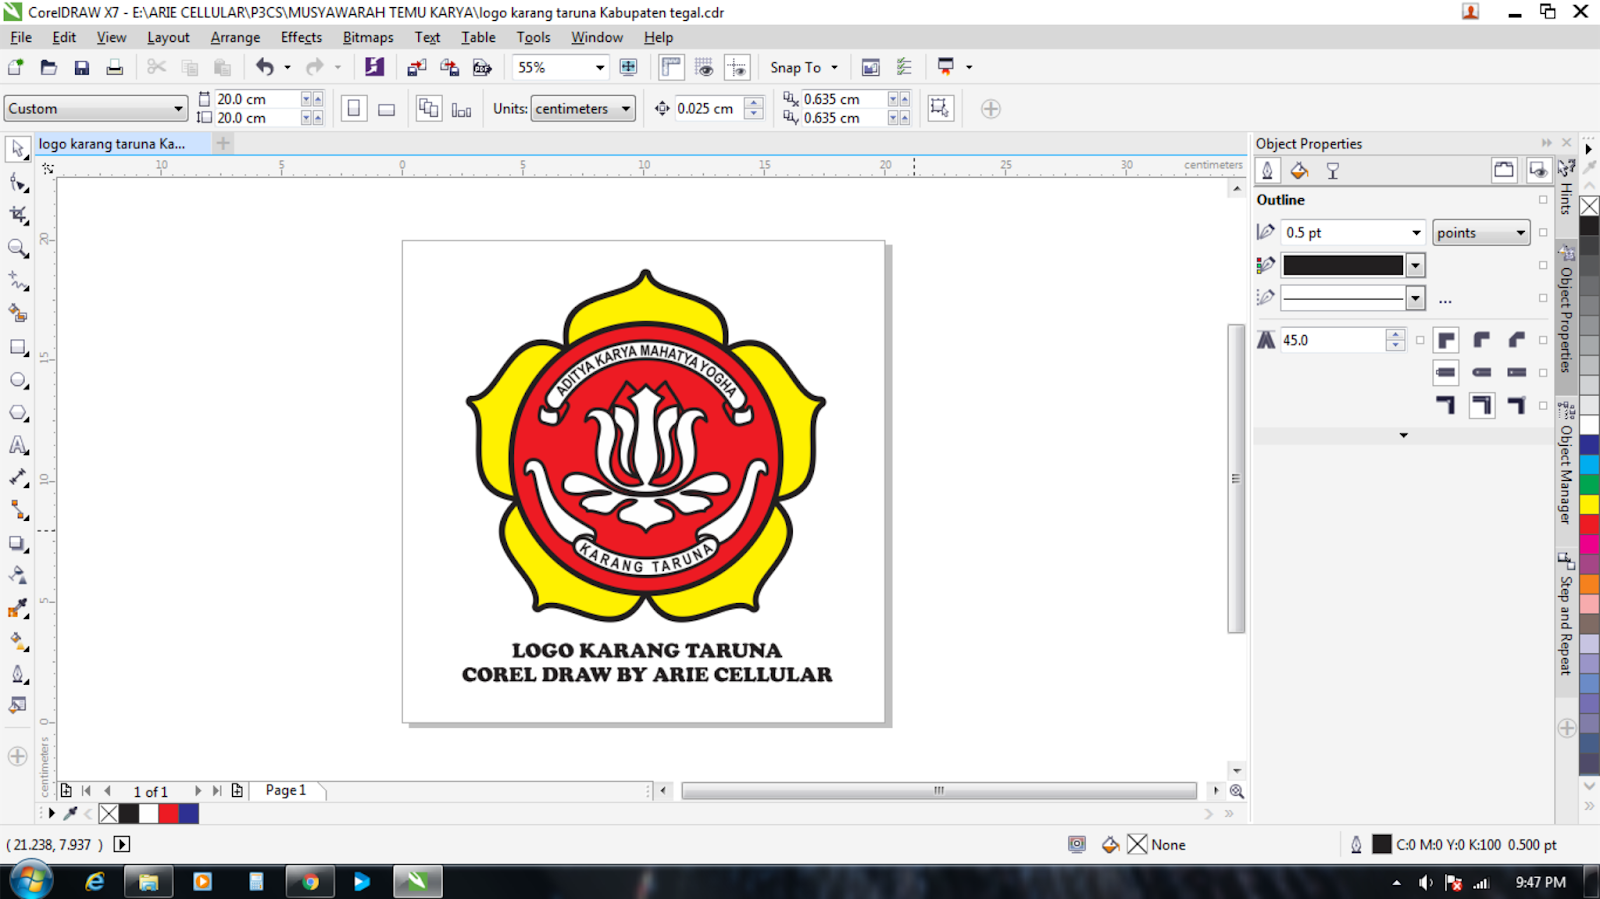The image size is (1600, 899).
Task: Choose landscape page orientation
Action: tap(387, 108)
